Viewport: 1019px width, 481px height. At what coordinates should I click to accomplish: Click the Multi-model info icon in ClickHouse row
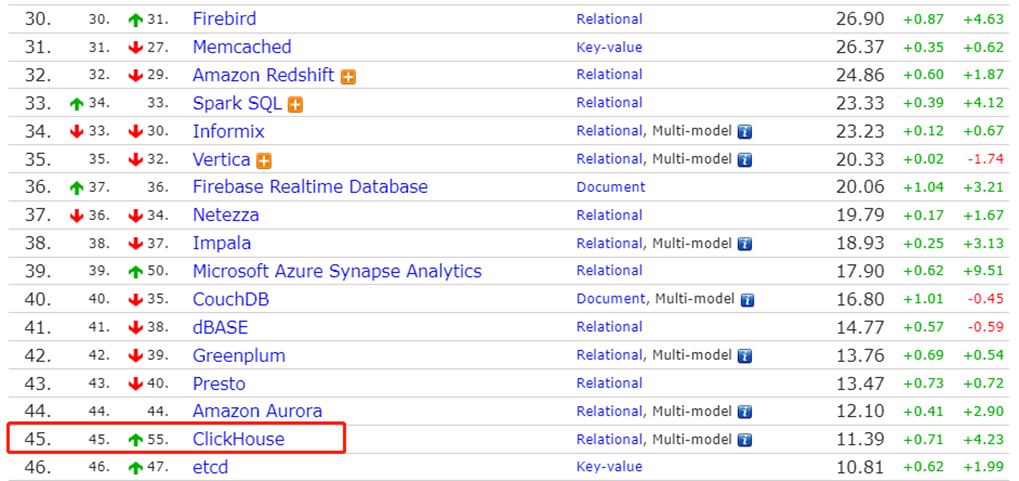click(745, 441)
